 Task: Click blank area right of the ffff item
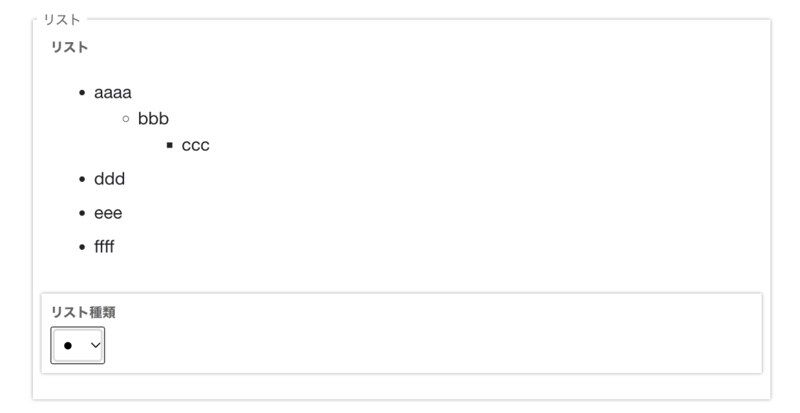point(400,247)
